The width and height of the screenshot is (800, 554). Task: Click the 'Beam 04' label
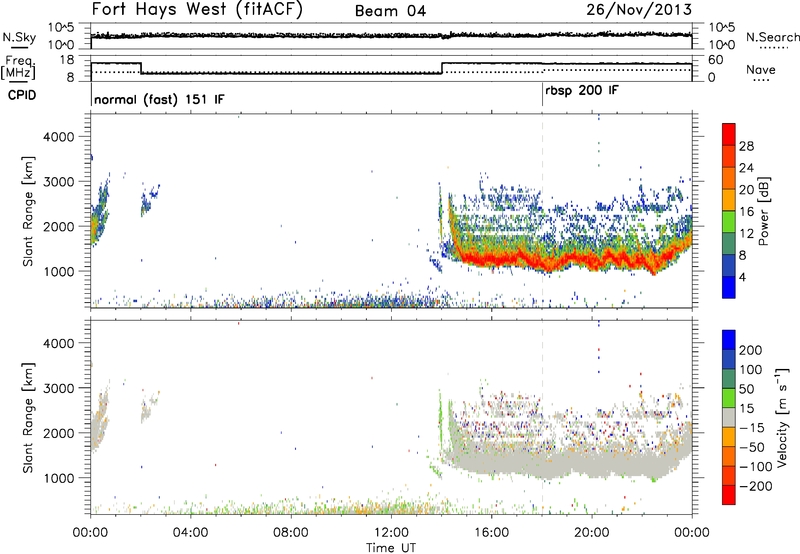[390, 11]
